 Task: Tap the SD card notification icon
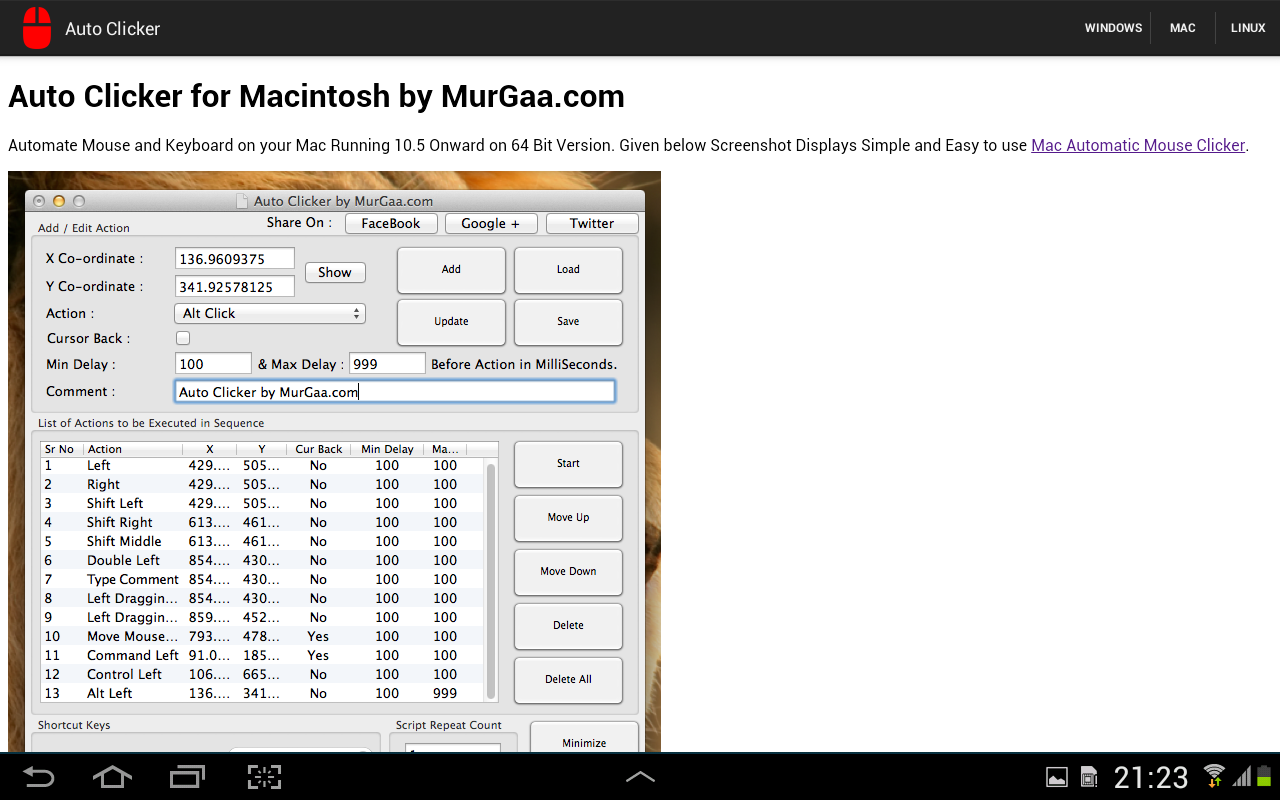click(1089, 777)
